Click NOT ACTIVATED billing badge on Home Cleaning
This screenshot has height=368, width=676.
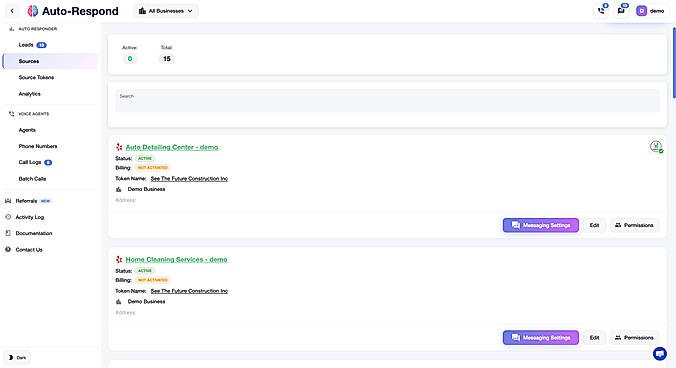153,280
